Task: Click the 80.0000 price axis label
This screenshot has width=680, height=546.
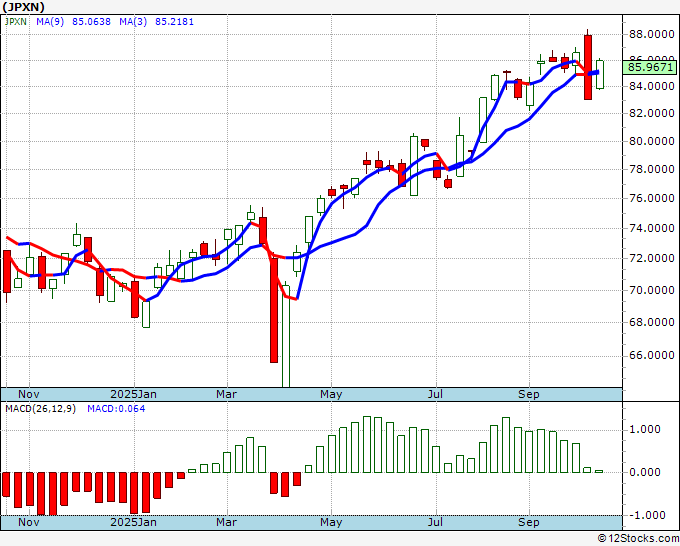Action: coord(651,141)
